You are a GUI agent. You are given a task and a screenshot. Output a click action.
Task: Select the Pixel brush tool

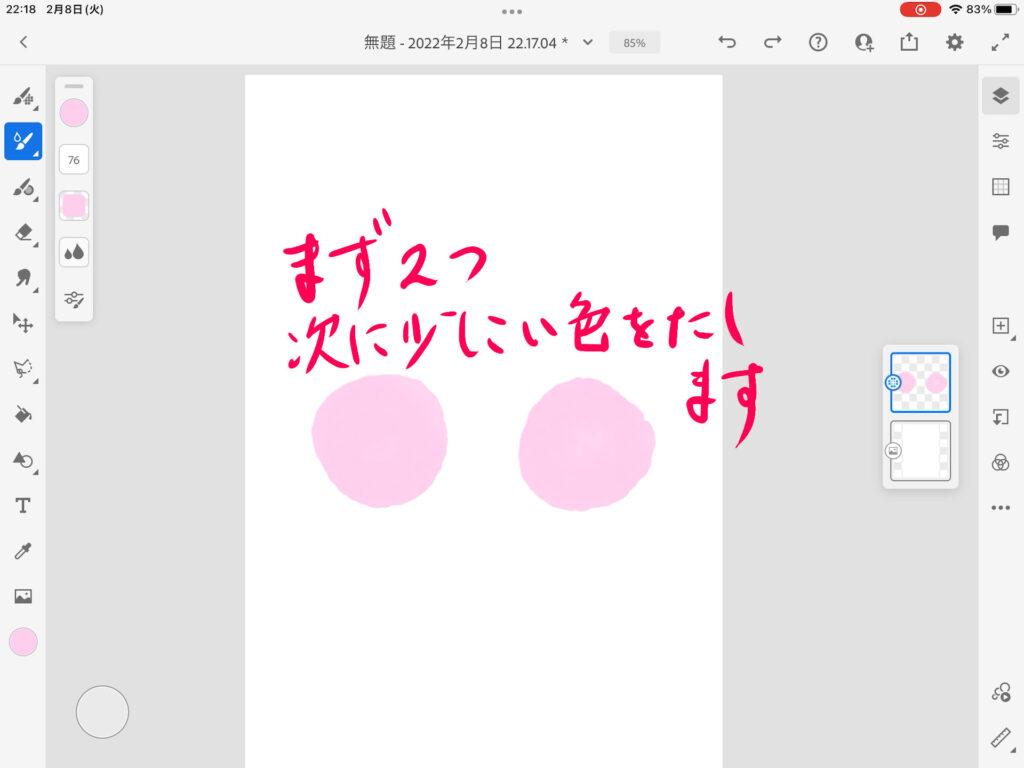pyautogui.click(x=22, y=97)
